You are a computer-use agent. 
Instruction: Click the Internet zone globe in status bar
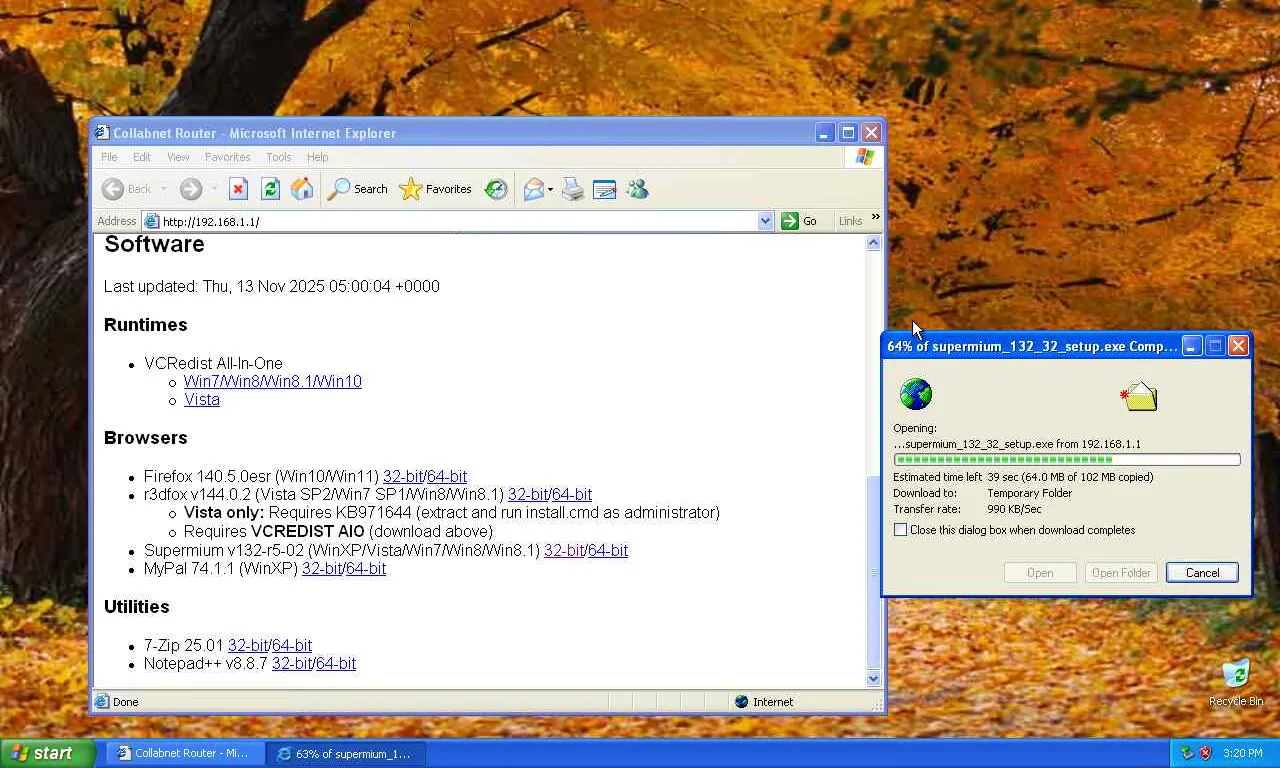coord(741,702)
